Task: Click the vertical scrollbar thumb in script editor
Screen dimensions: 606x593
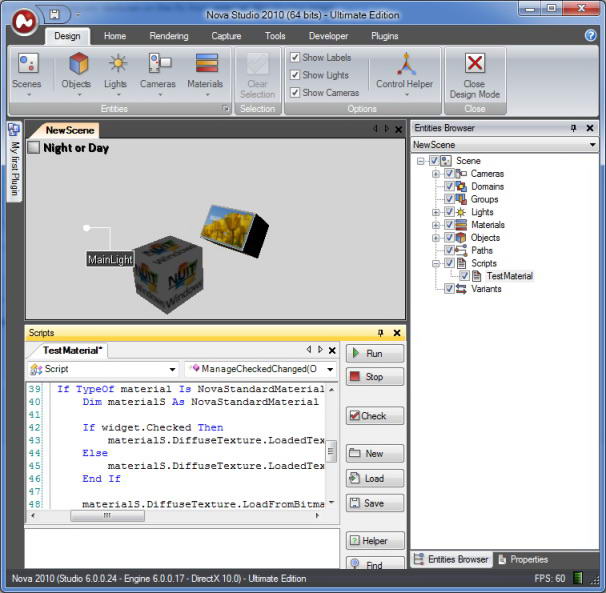Action: tap(331, 451)
